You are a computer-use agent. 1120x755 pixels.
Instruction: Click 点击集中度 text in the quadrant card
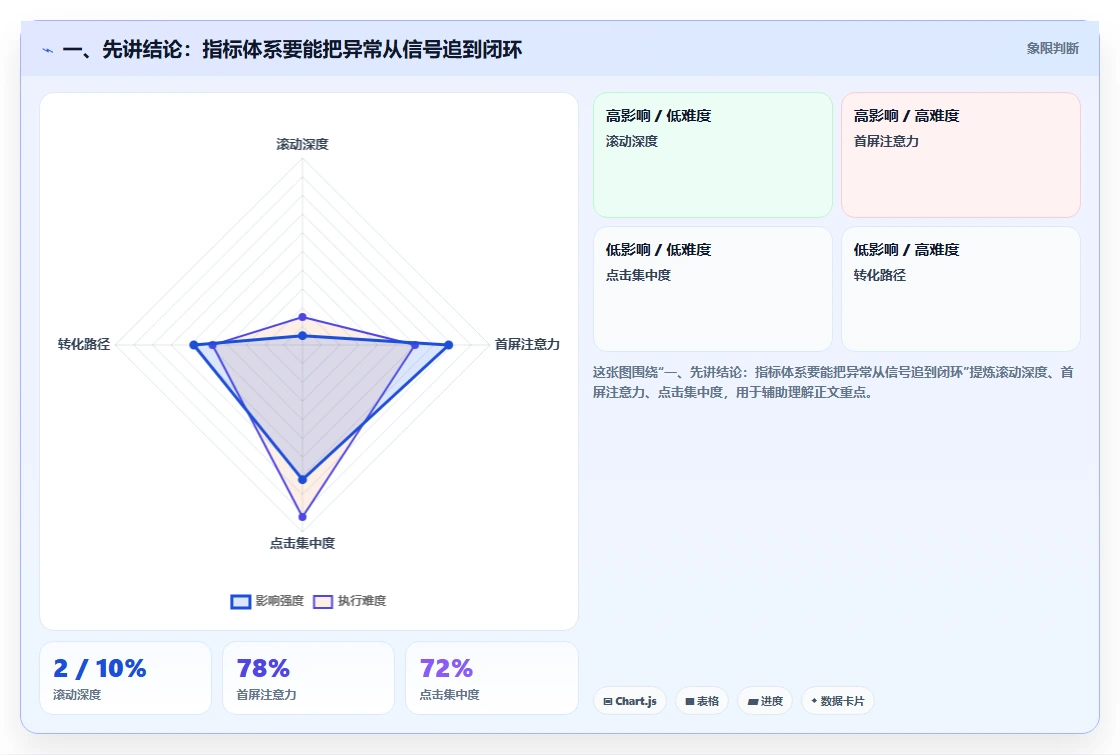point(639,275)
